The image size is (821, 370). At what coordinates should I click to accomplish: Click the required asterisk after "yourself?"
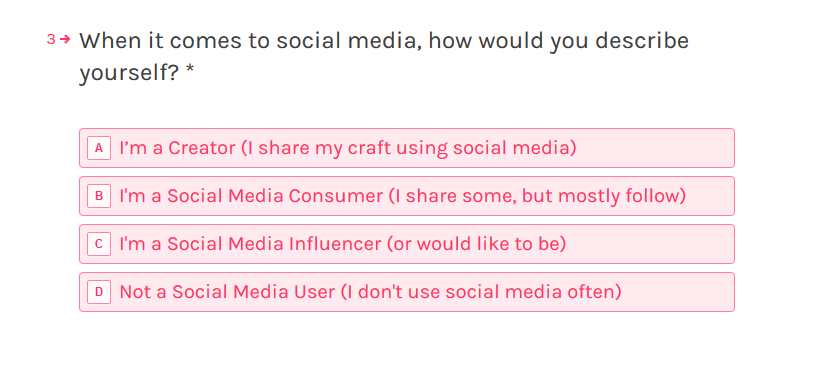pos(190,72)
